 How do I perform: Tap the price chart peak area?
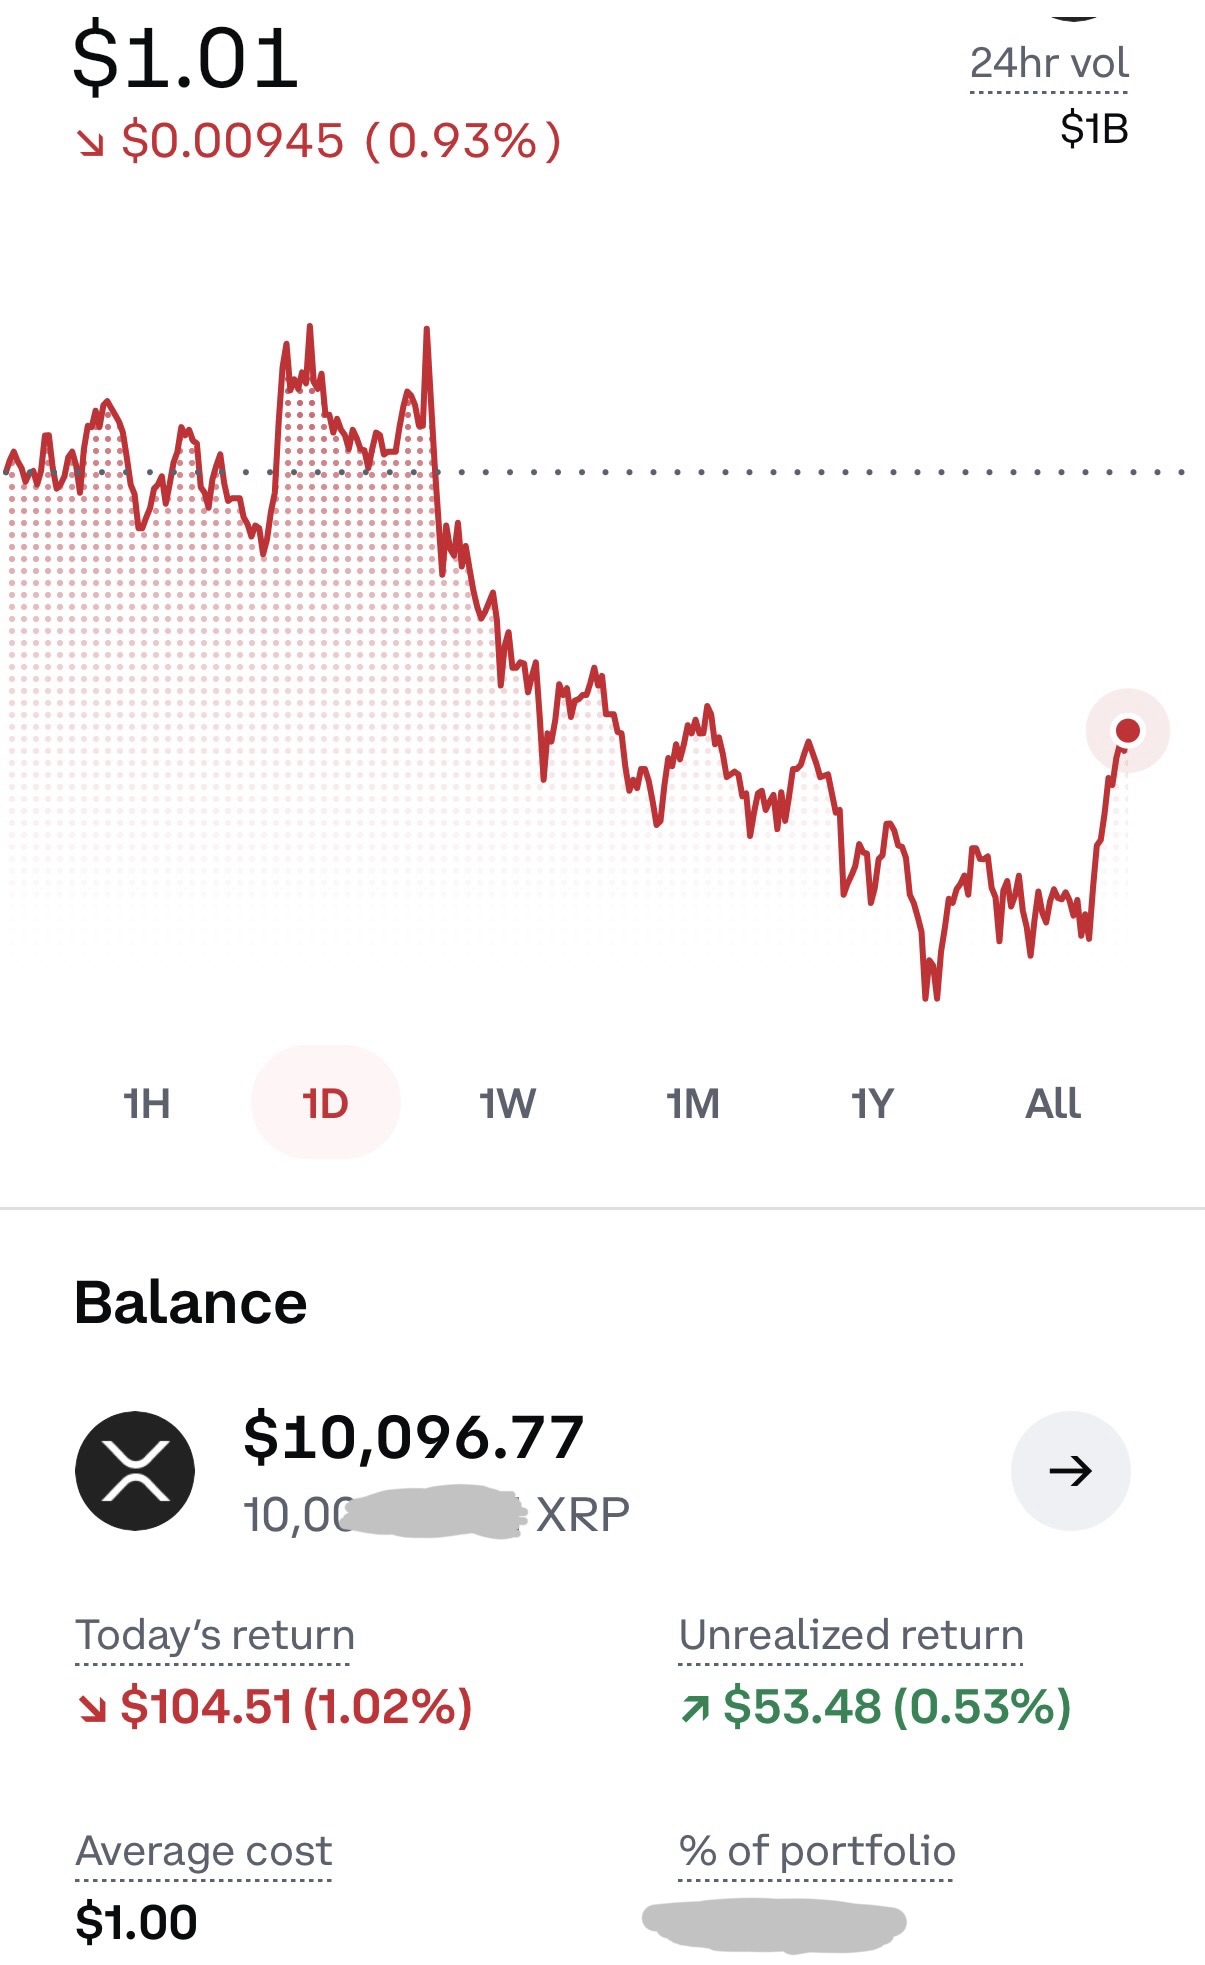coord(310,340)
